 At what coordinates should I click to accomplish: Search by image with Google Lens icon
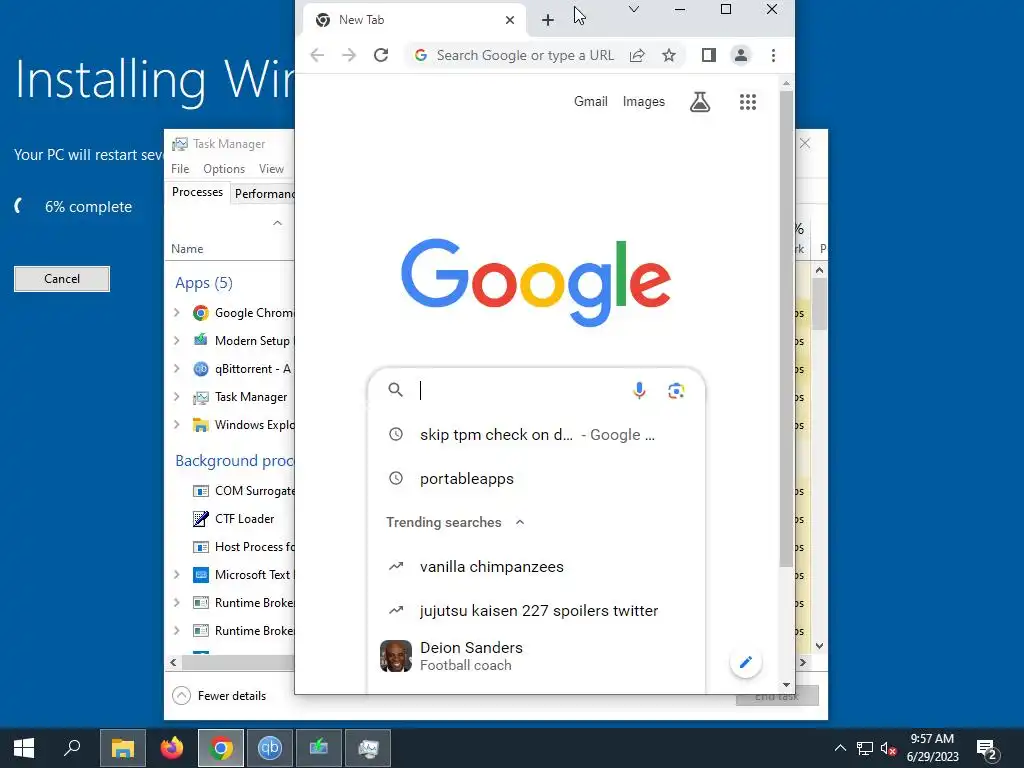pos(676,391)
